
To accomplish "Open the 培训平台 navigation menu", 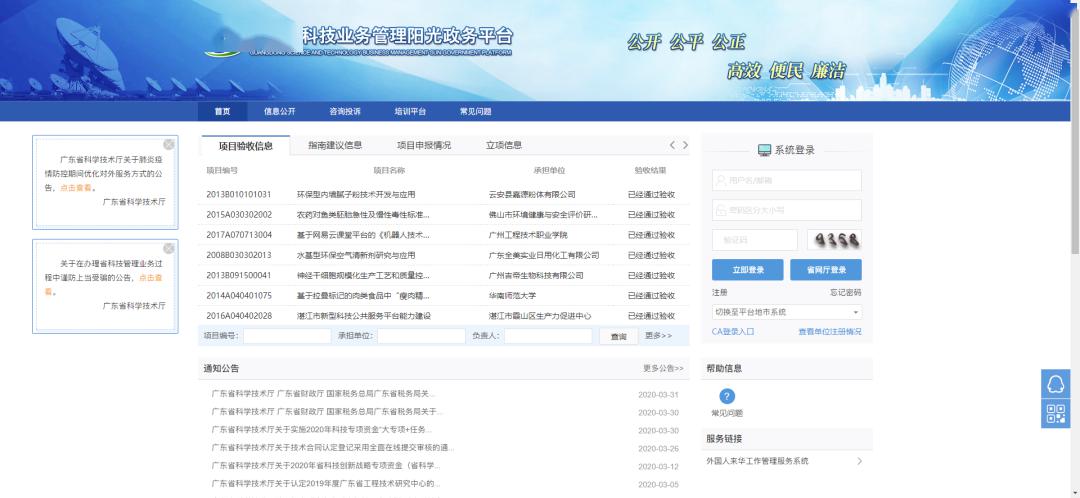I will click(410, 112).
